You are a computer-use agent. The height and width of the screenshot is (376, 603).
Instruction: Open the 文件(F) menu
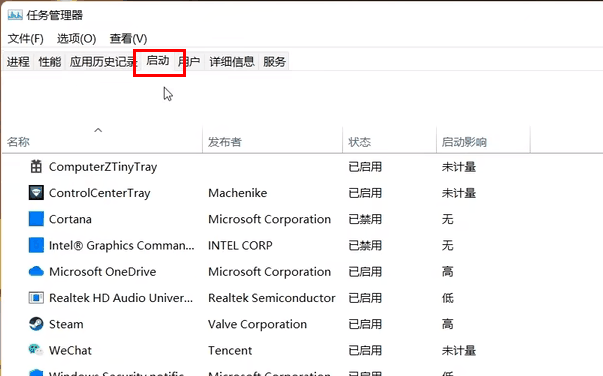(26, 38)
